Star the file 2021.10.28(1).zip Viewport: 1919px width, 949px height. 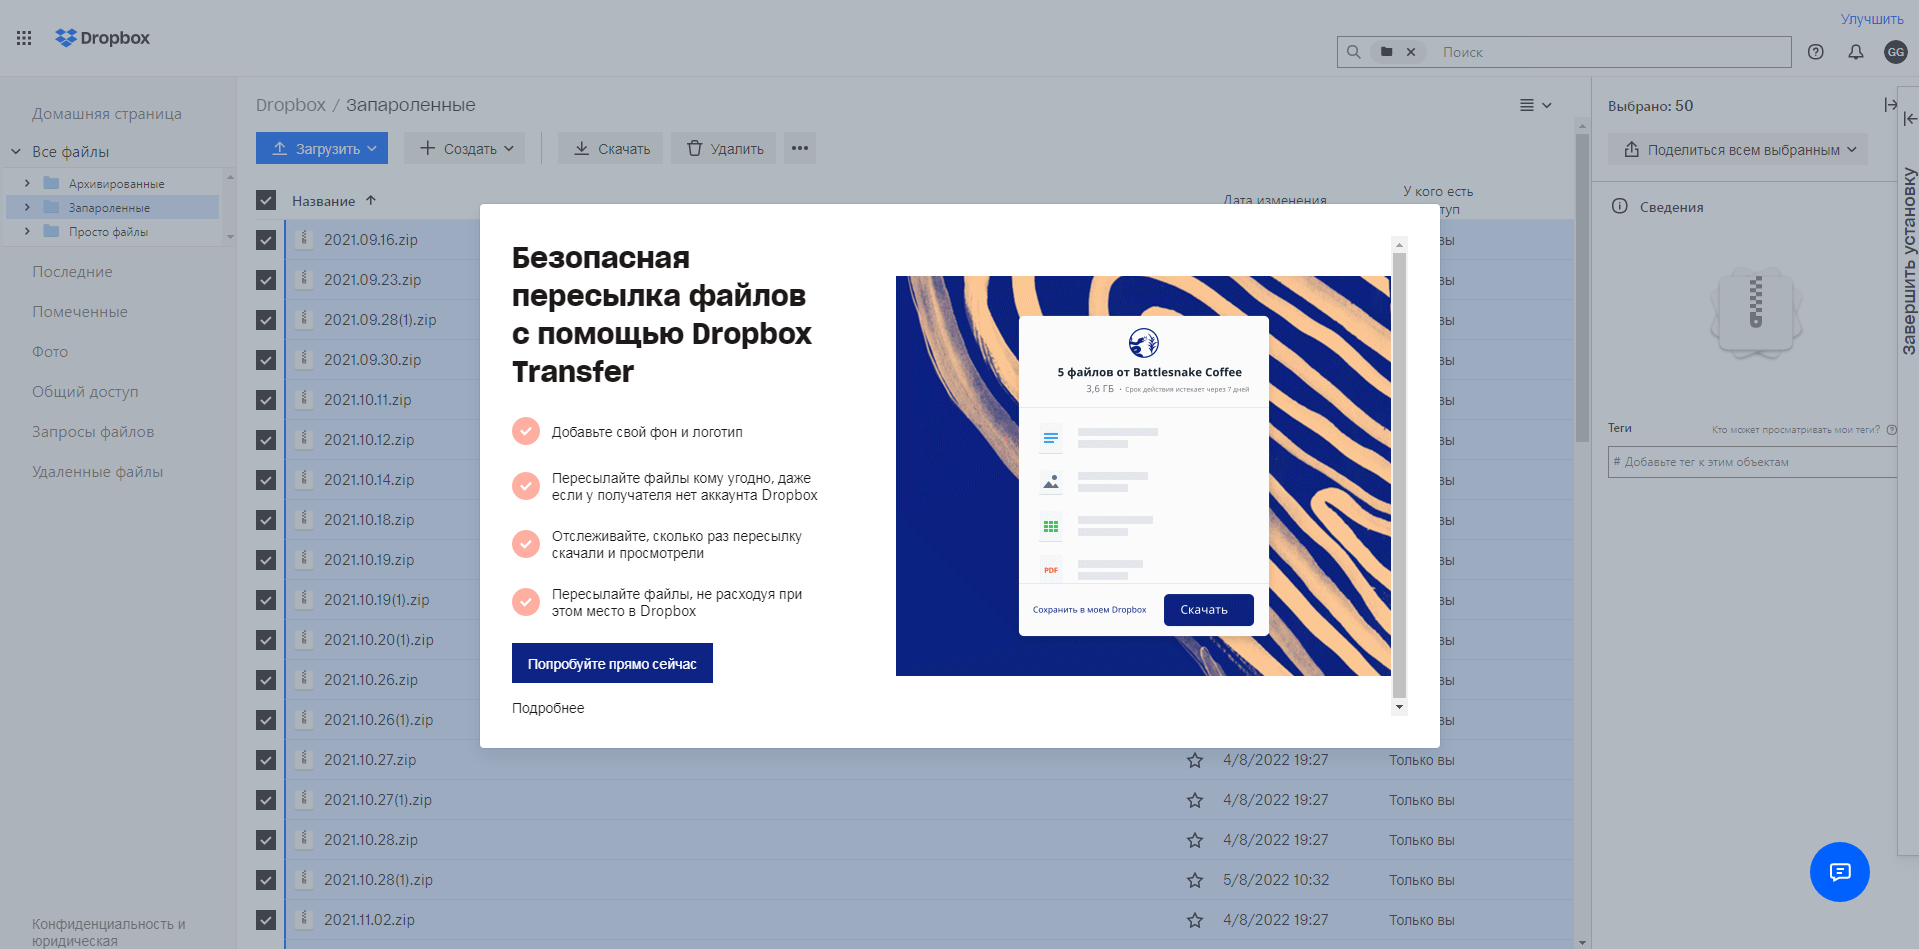coord(1195,880)
